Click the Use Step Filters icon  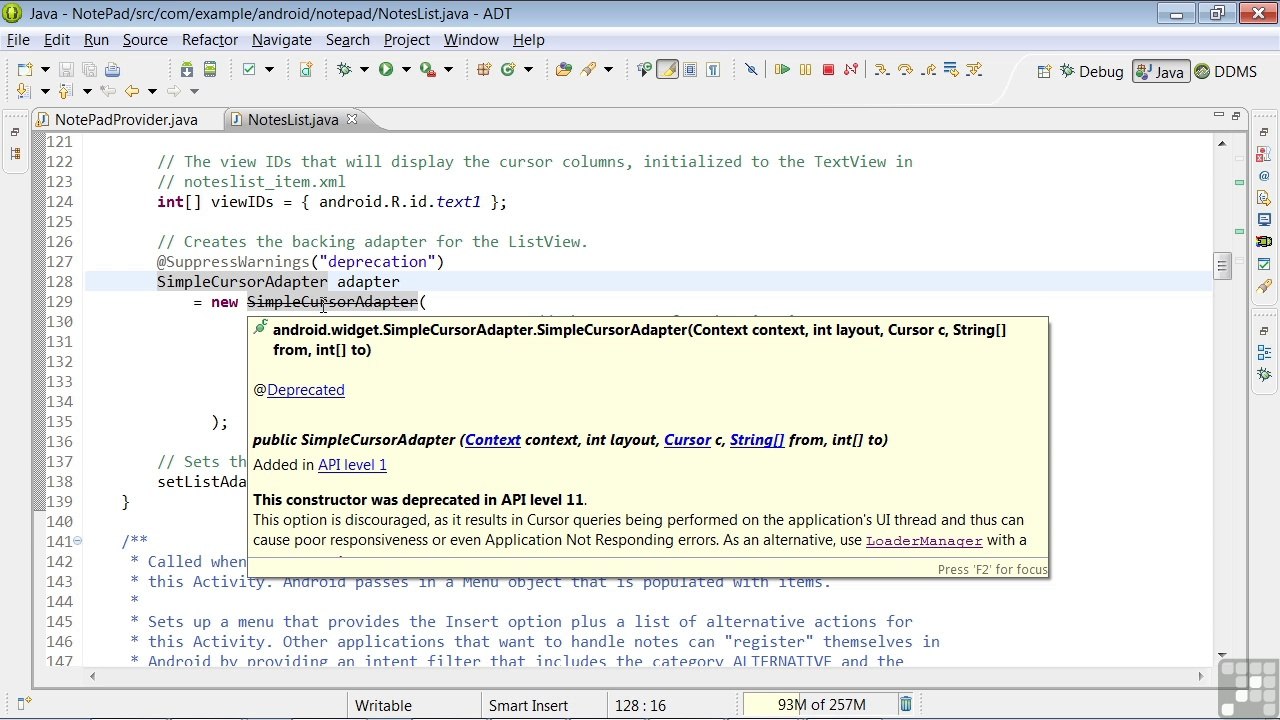tap(974, 69)
